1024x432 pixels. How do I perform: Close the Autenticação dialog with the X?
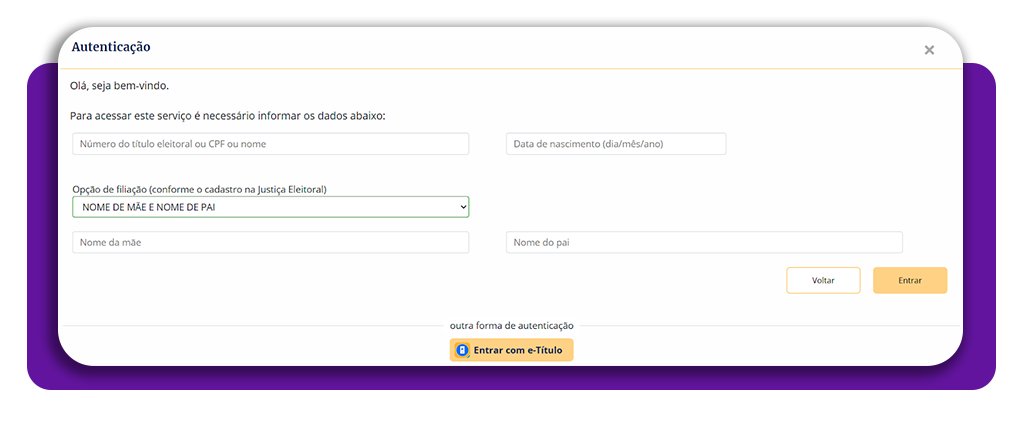click(929, 50)
